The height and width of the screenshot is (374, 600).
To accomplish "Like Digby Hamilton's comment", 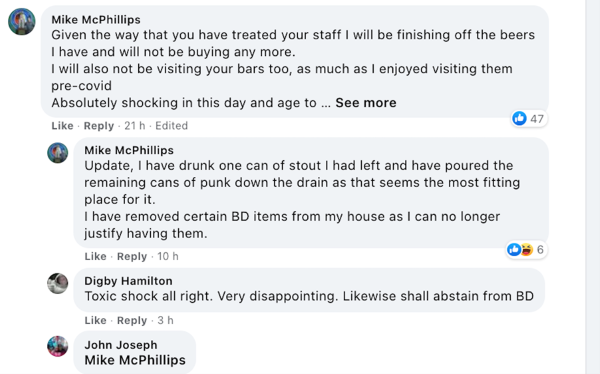I will pyautogui.click(x=95, y=320).
